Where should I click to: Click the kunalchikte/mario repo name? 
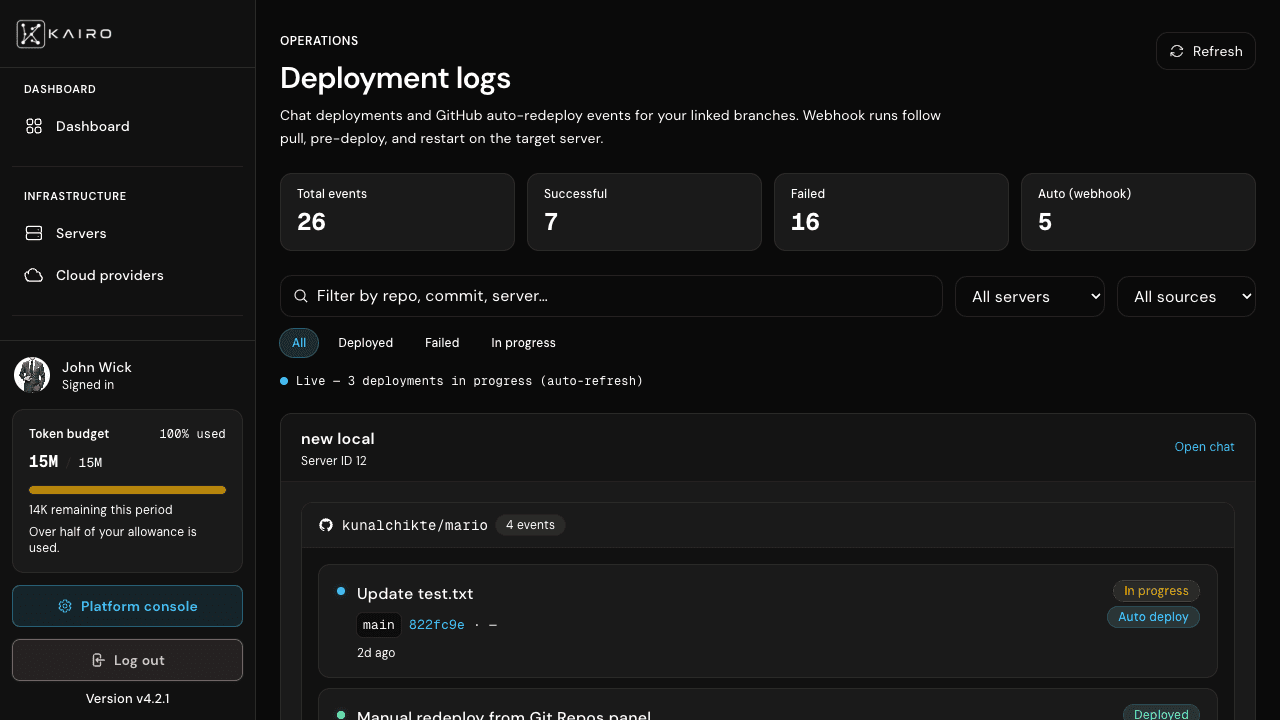[x=415, y=525]
